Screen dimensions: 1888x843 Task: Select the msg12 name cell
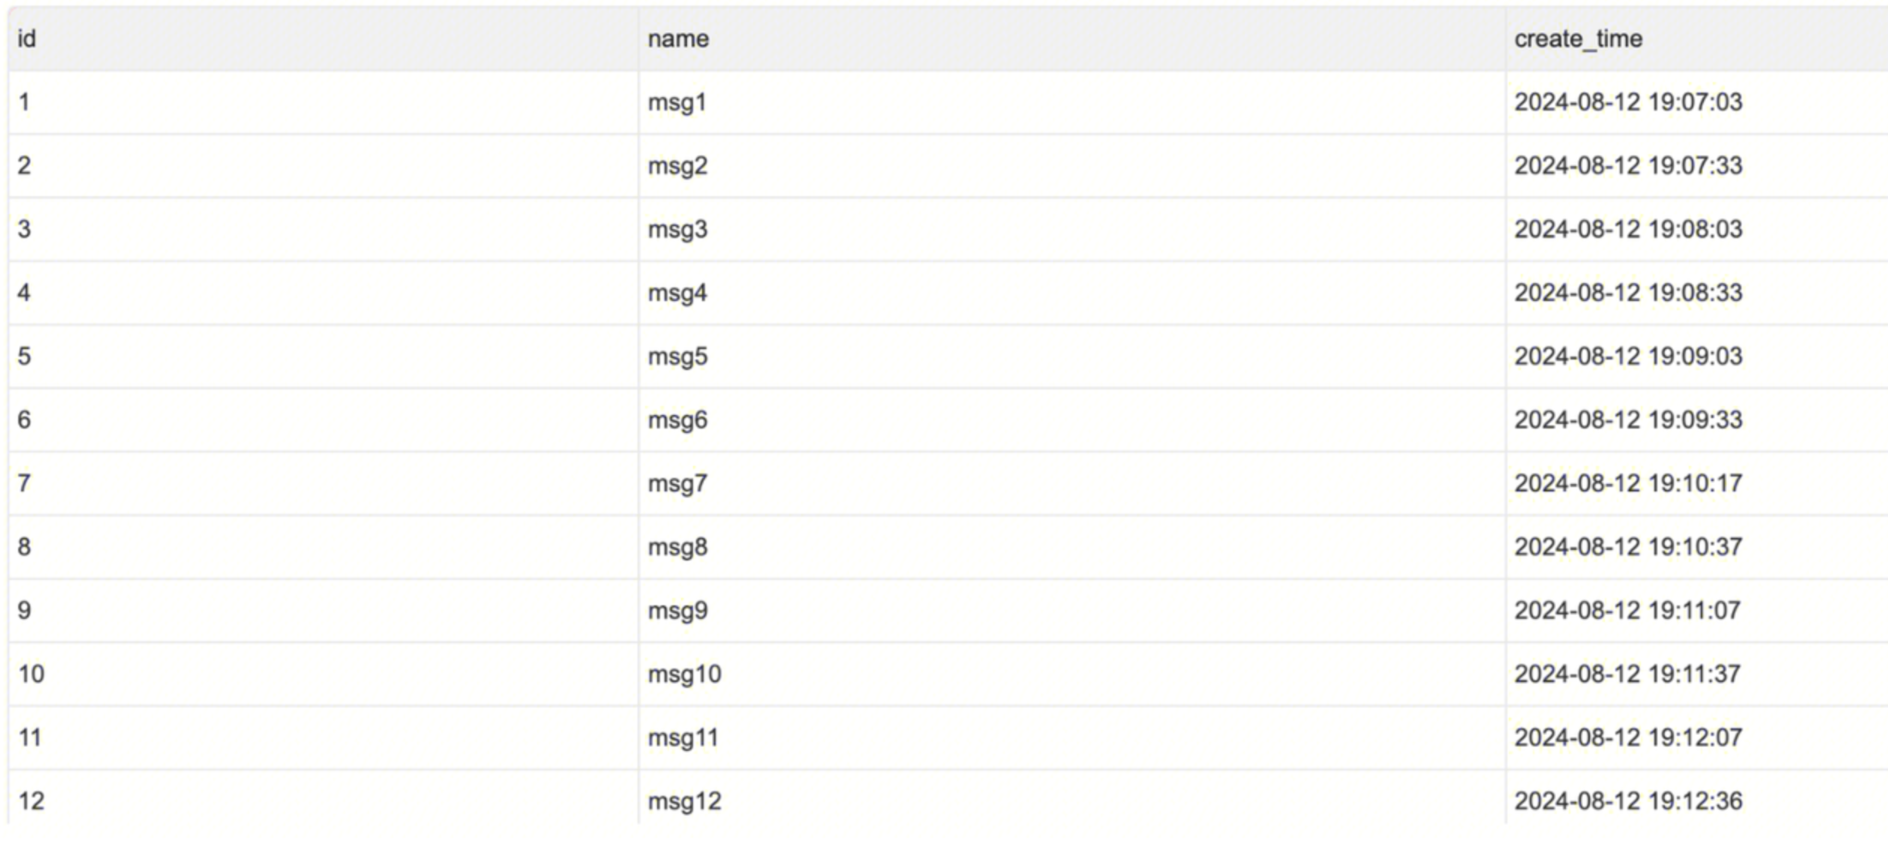(x=684, y=801)
